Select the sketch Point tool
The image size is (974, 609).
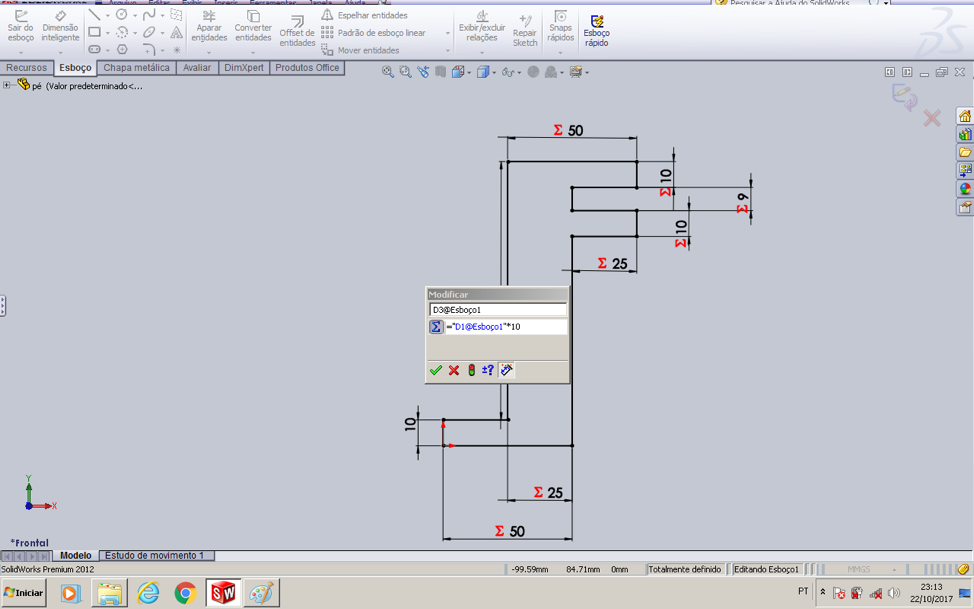[x=177, y=50]
